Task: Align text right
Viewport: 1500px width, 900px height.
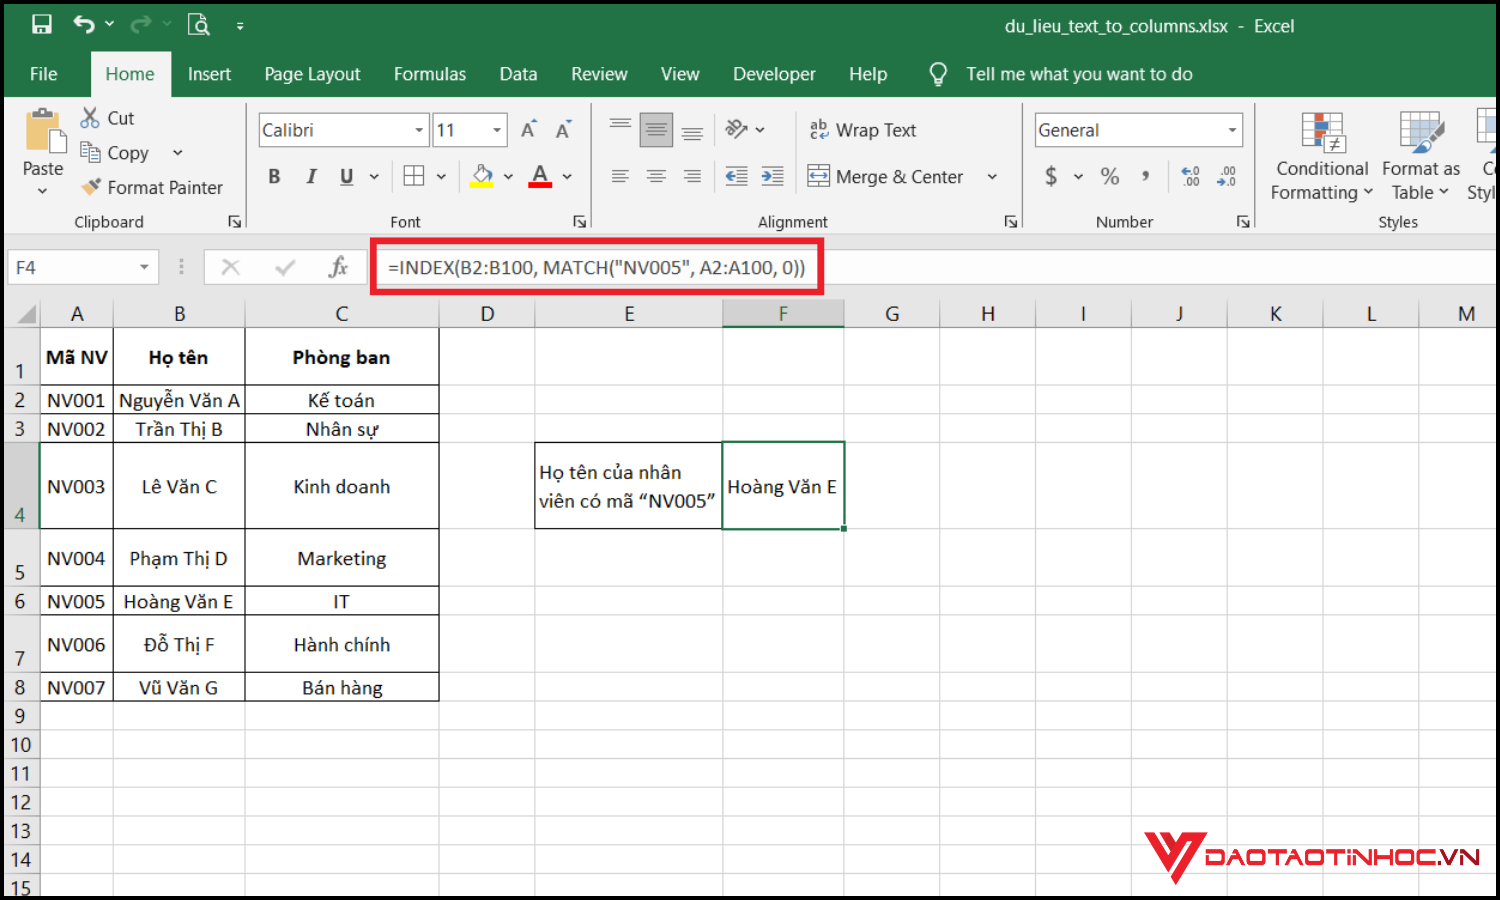Action: click(692, 177)
